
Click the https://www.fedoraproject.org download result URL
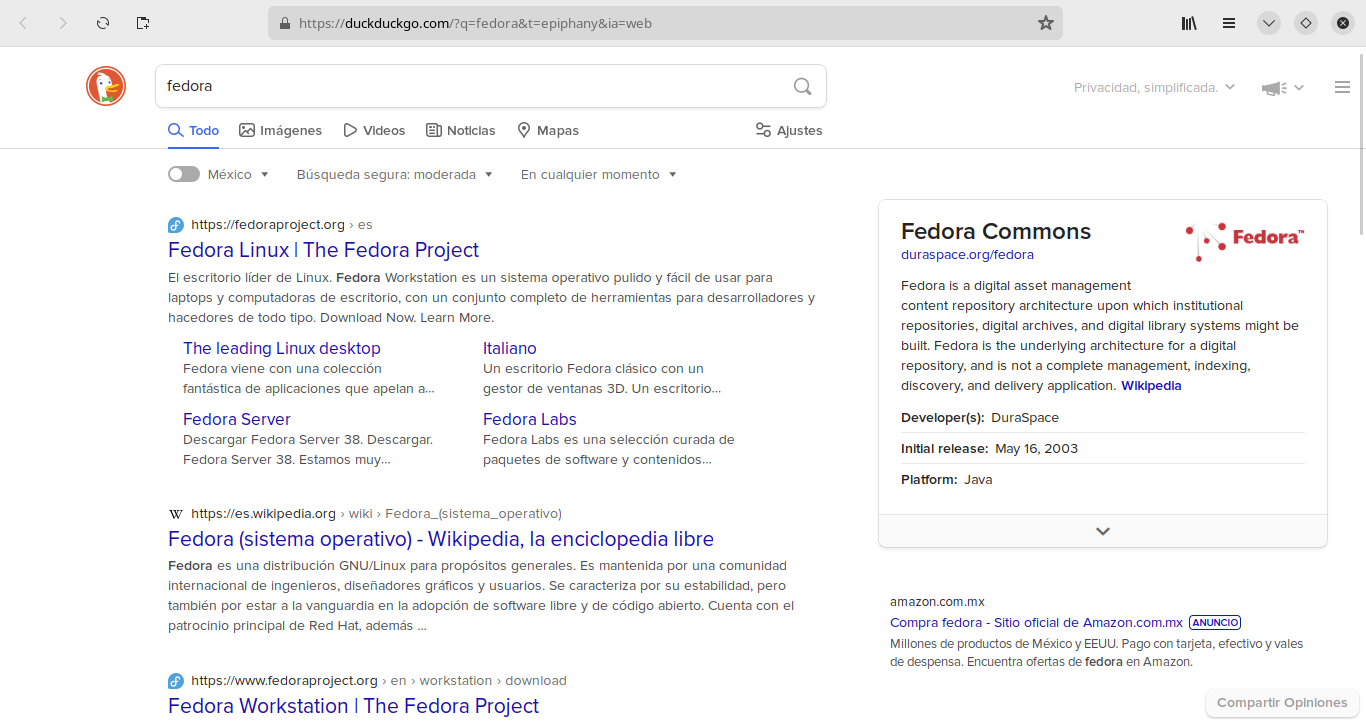379,681
